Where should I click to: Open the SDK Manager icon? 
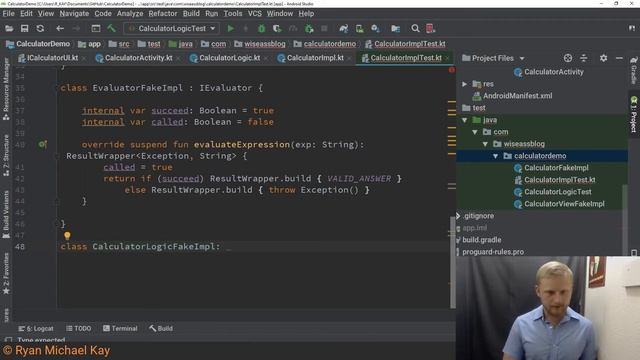[375, 29]
